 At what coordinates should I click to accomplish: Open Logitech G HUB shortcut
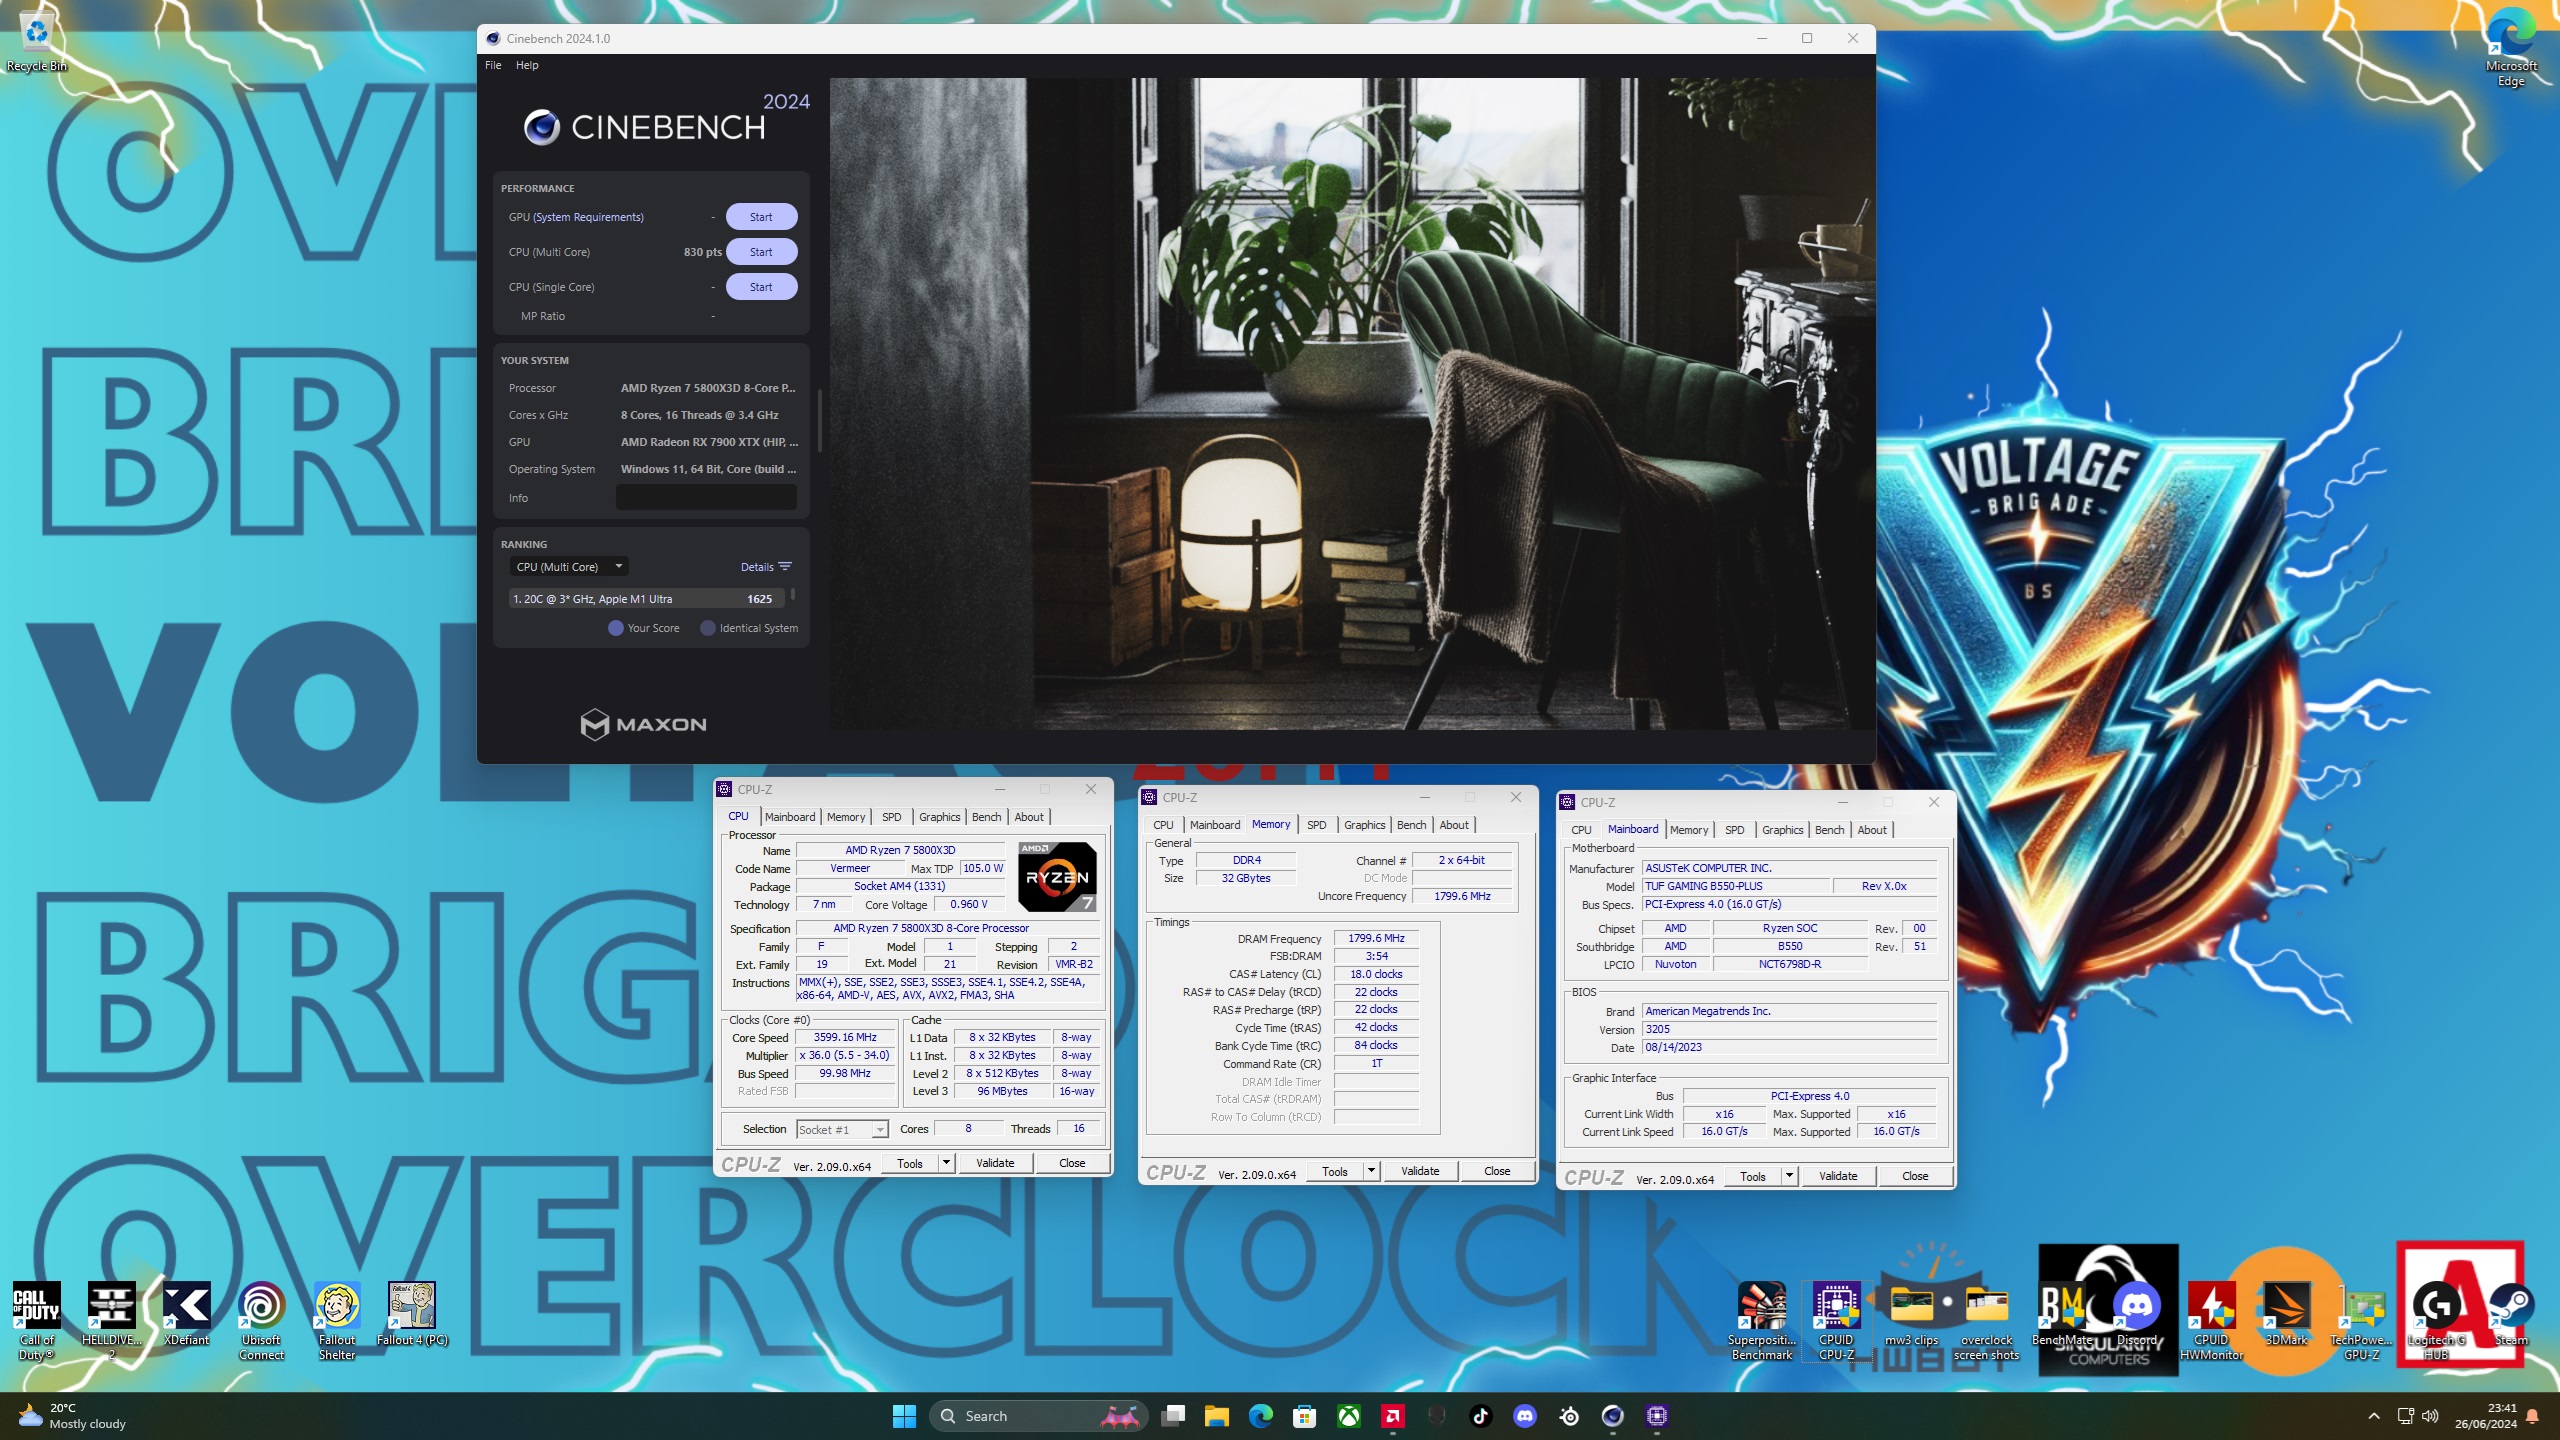pos(2436,1320)
